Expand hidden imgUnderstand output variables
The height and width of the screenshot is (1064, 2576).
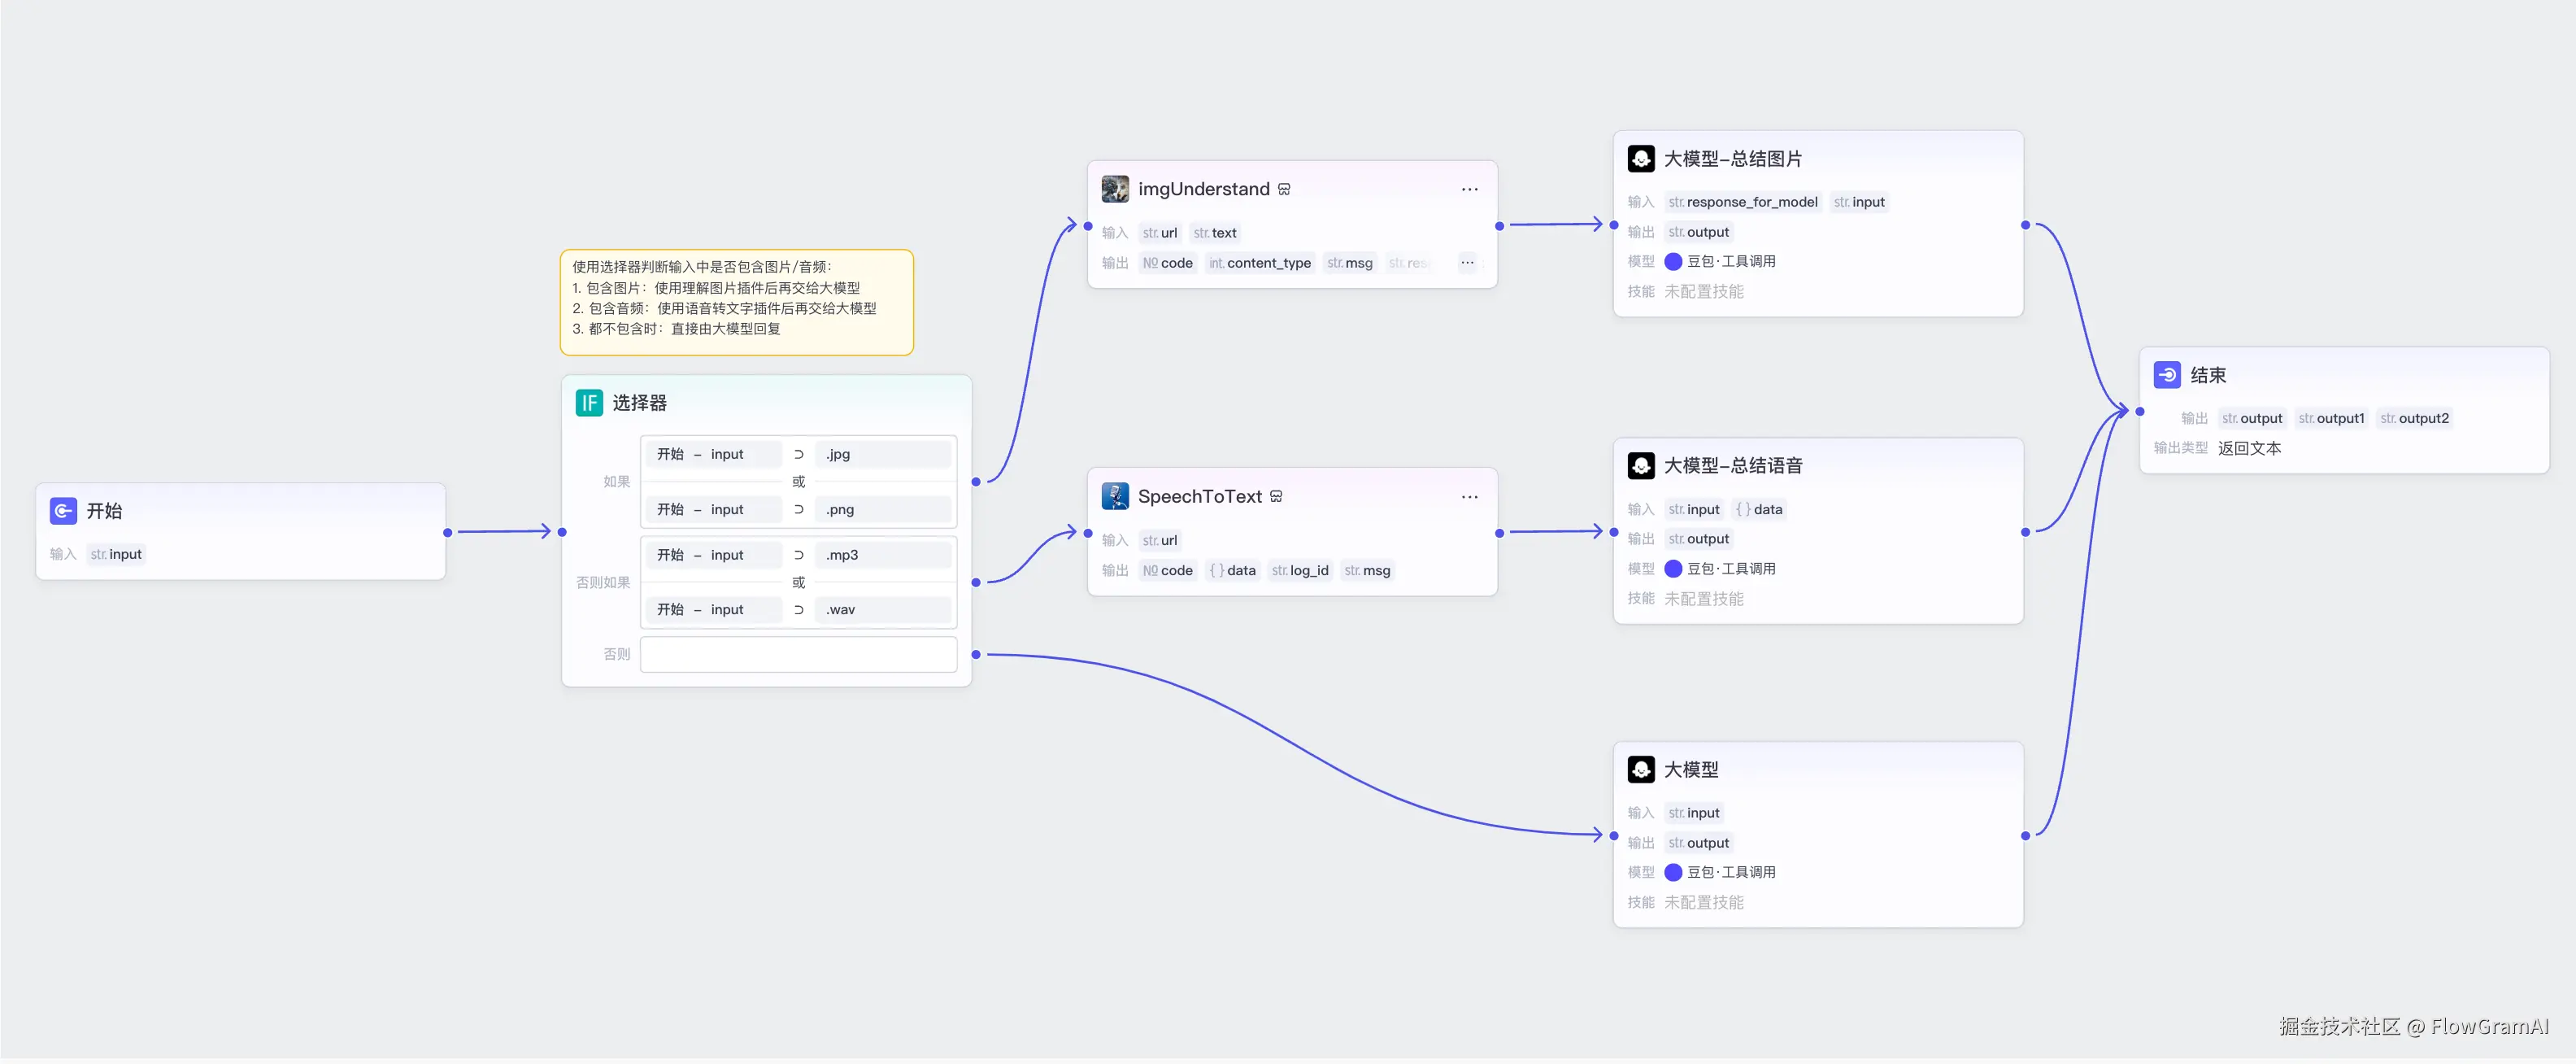click(1467, 263)
